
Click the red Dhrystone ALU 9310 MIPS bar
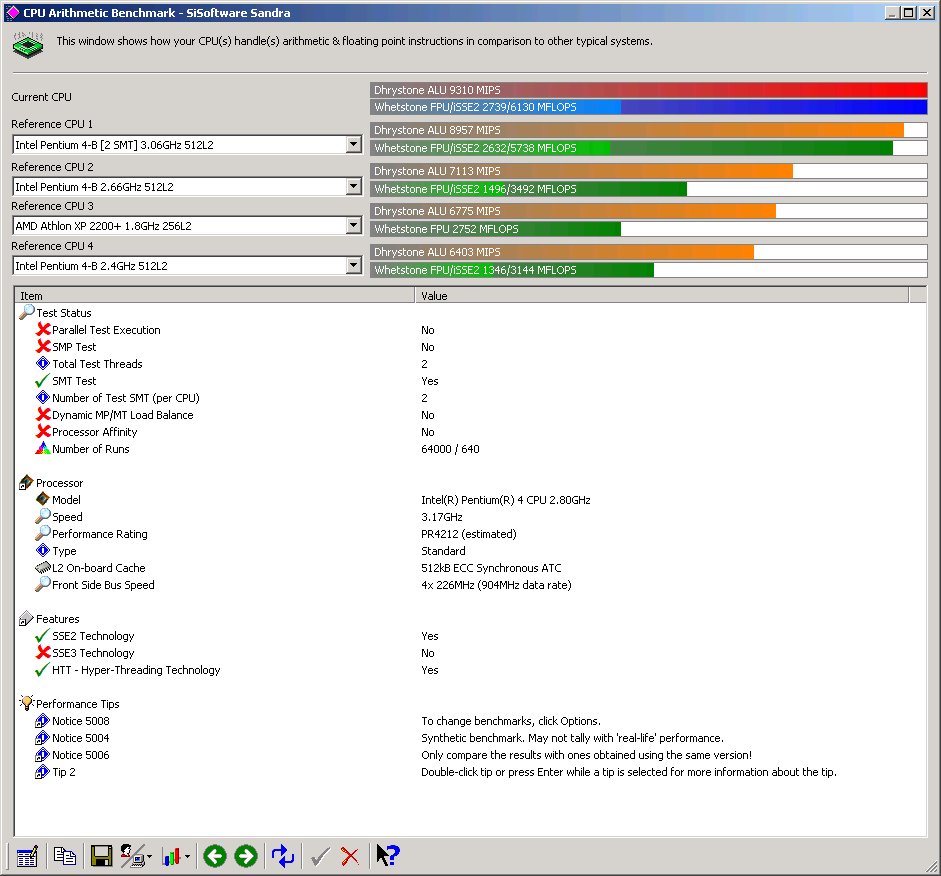[x=649, y=90]
